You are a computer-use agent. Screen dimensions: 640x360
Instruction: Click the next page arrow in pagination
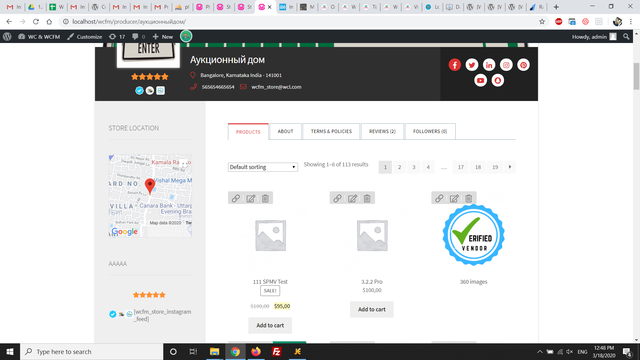point(510,167)
